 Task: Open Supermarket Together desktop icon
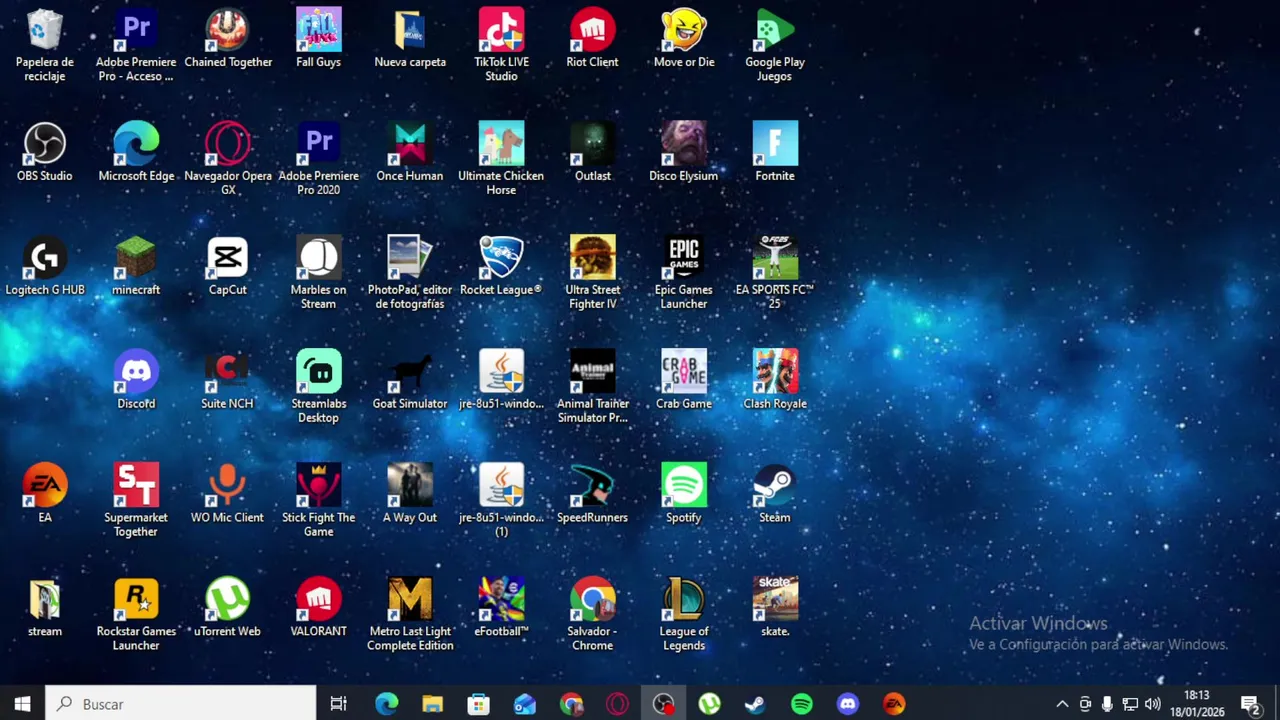136,501
